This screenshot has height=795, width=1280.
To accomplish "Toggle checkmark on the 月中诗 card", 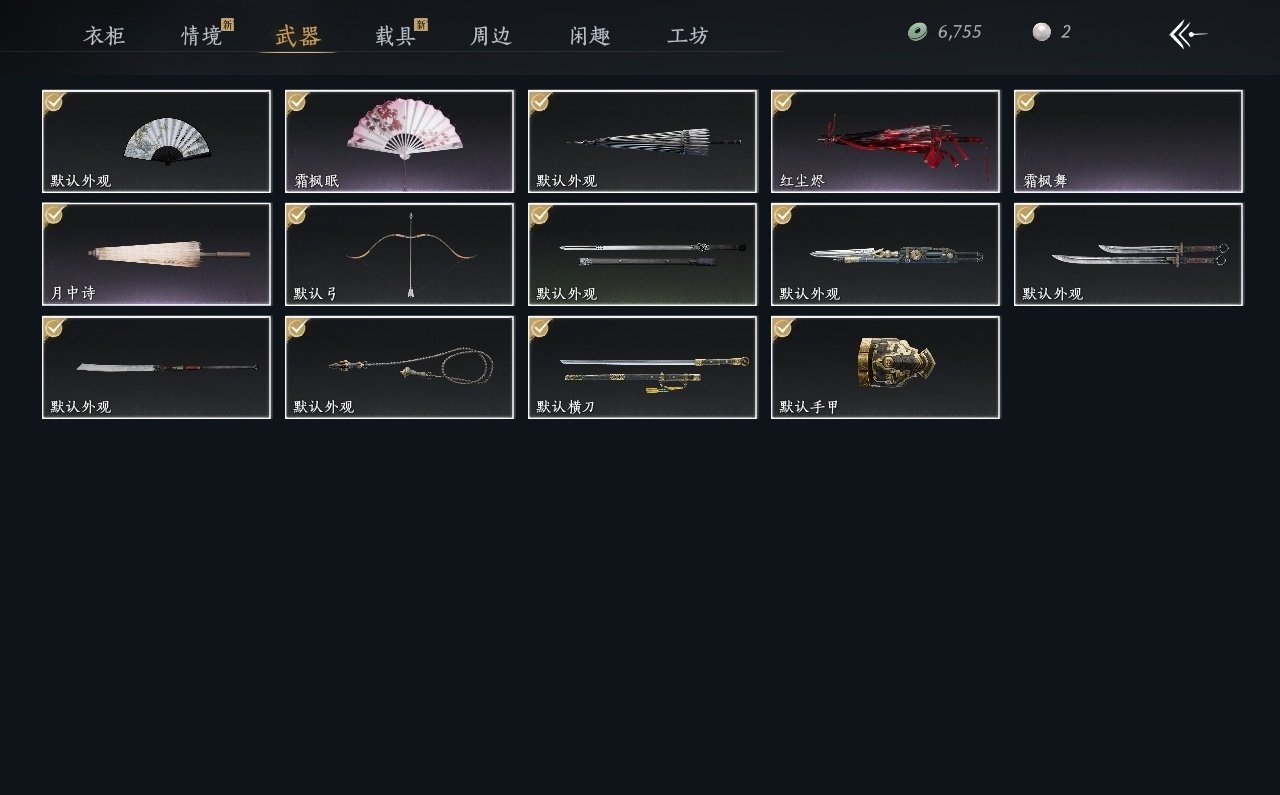I will coord(53,214).
